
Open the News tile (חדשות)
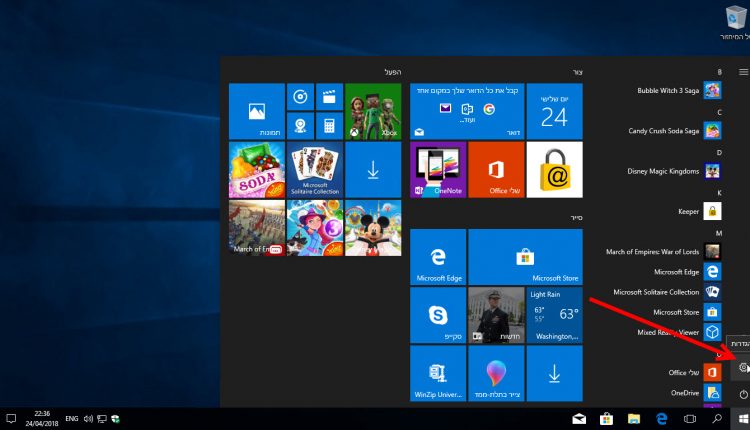click(496, 316)
